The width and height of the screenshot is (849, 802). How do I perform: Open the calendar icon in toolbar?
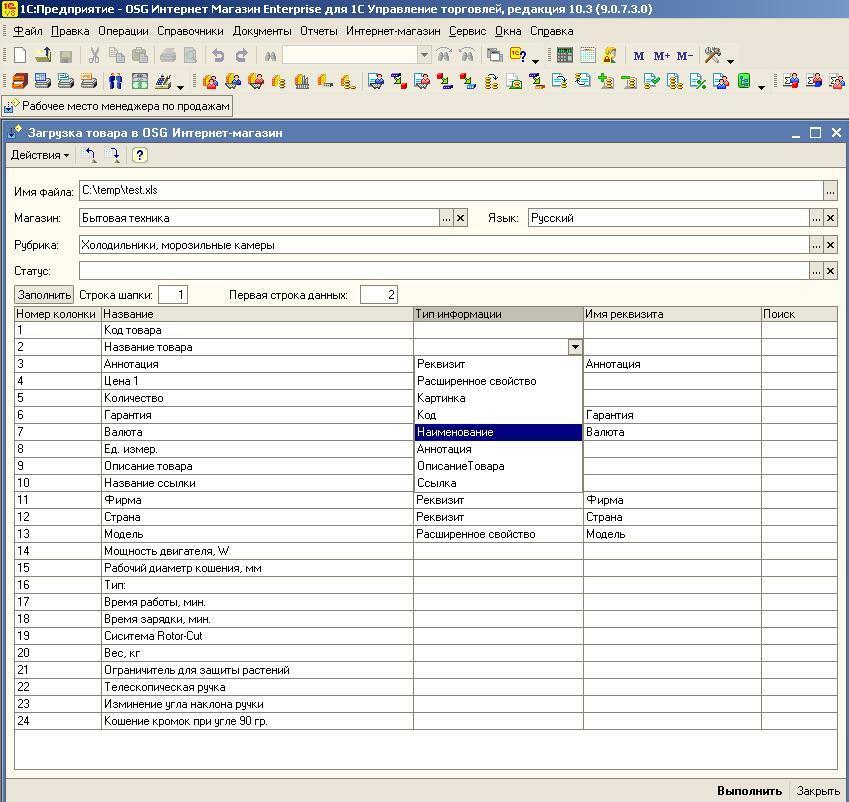click(588, 56)
